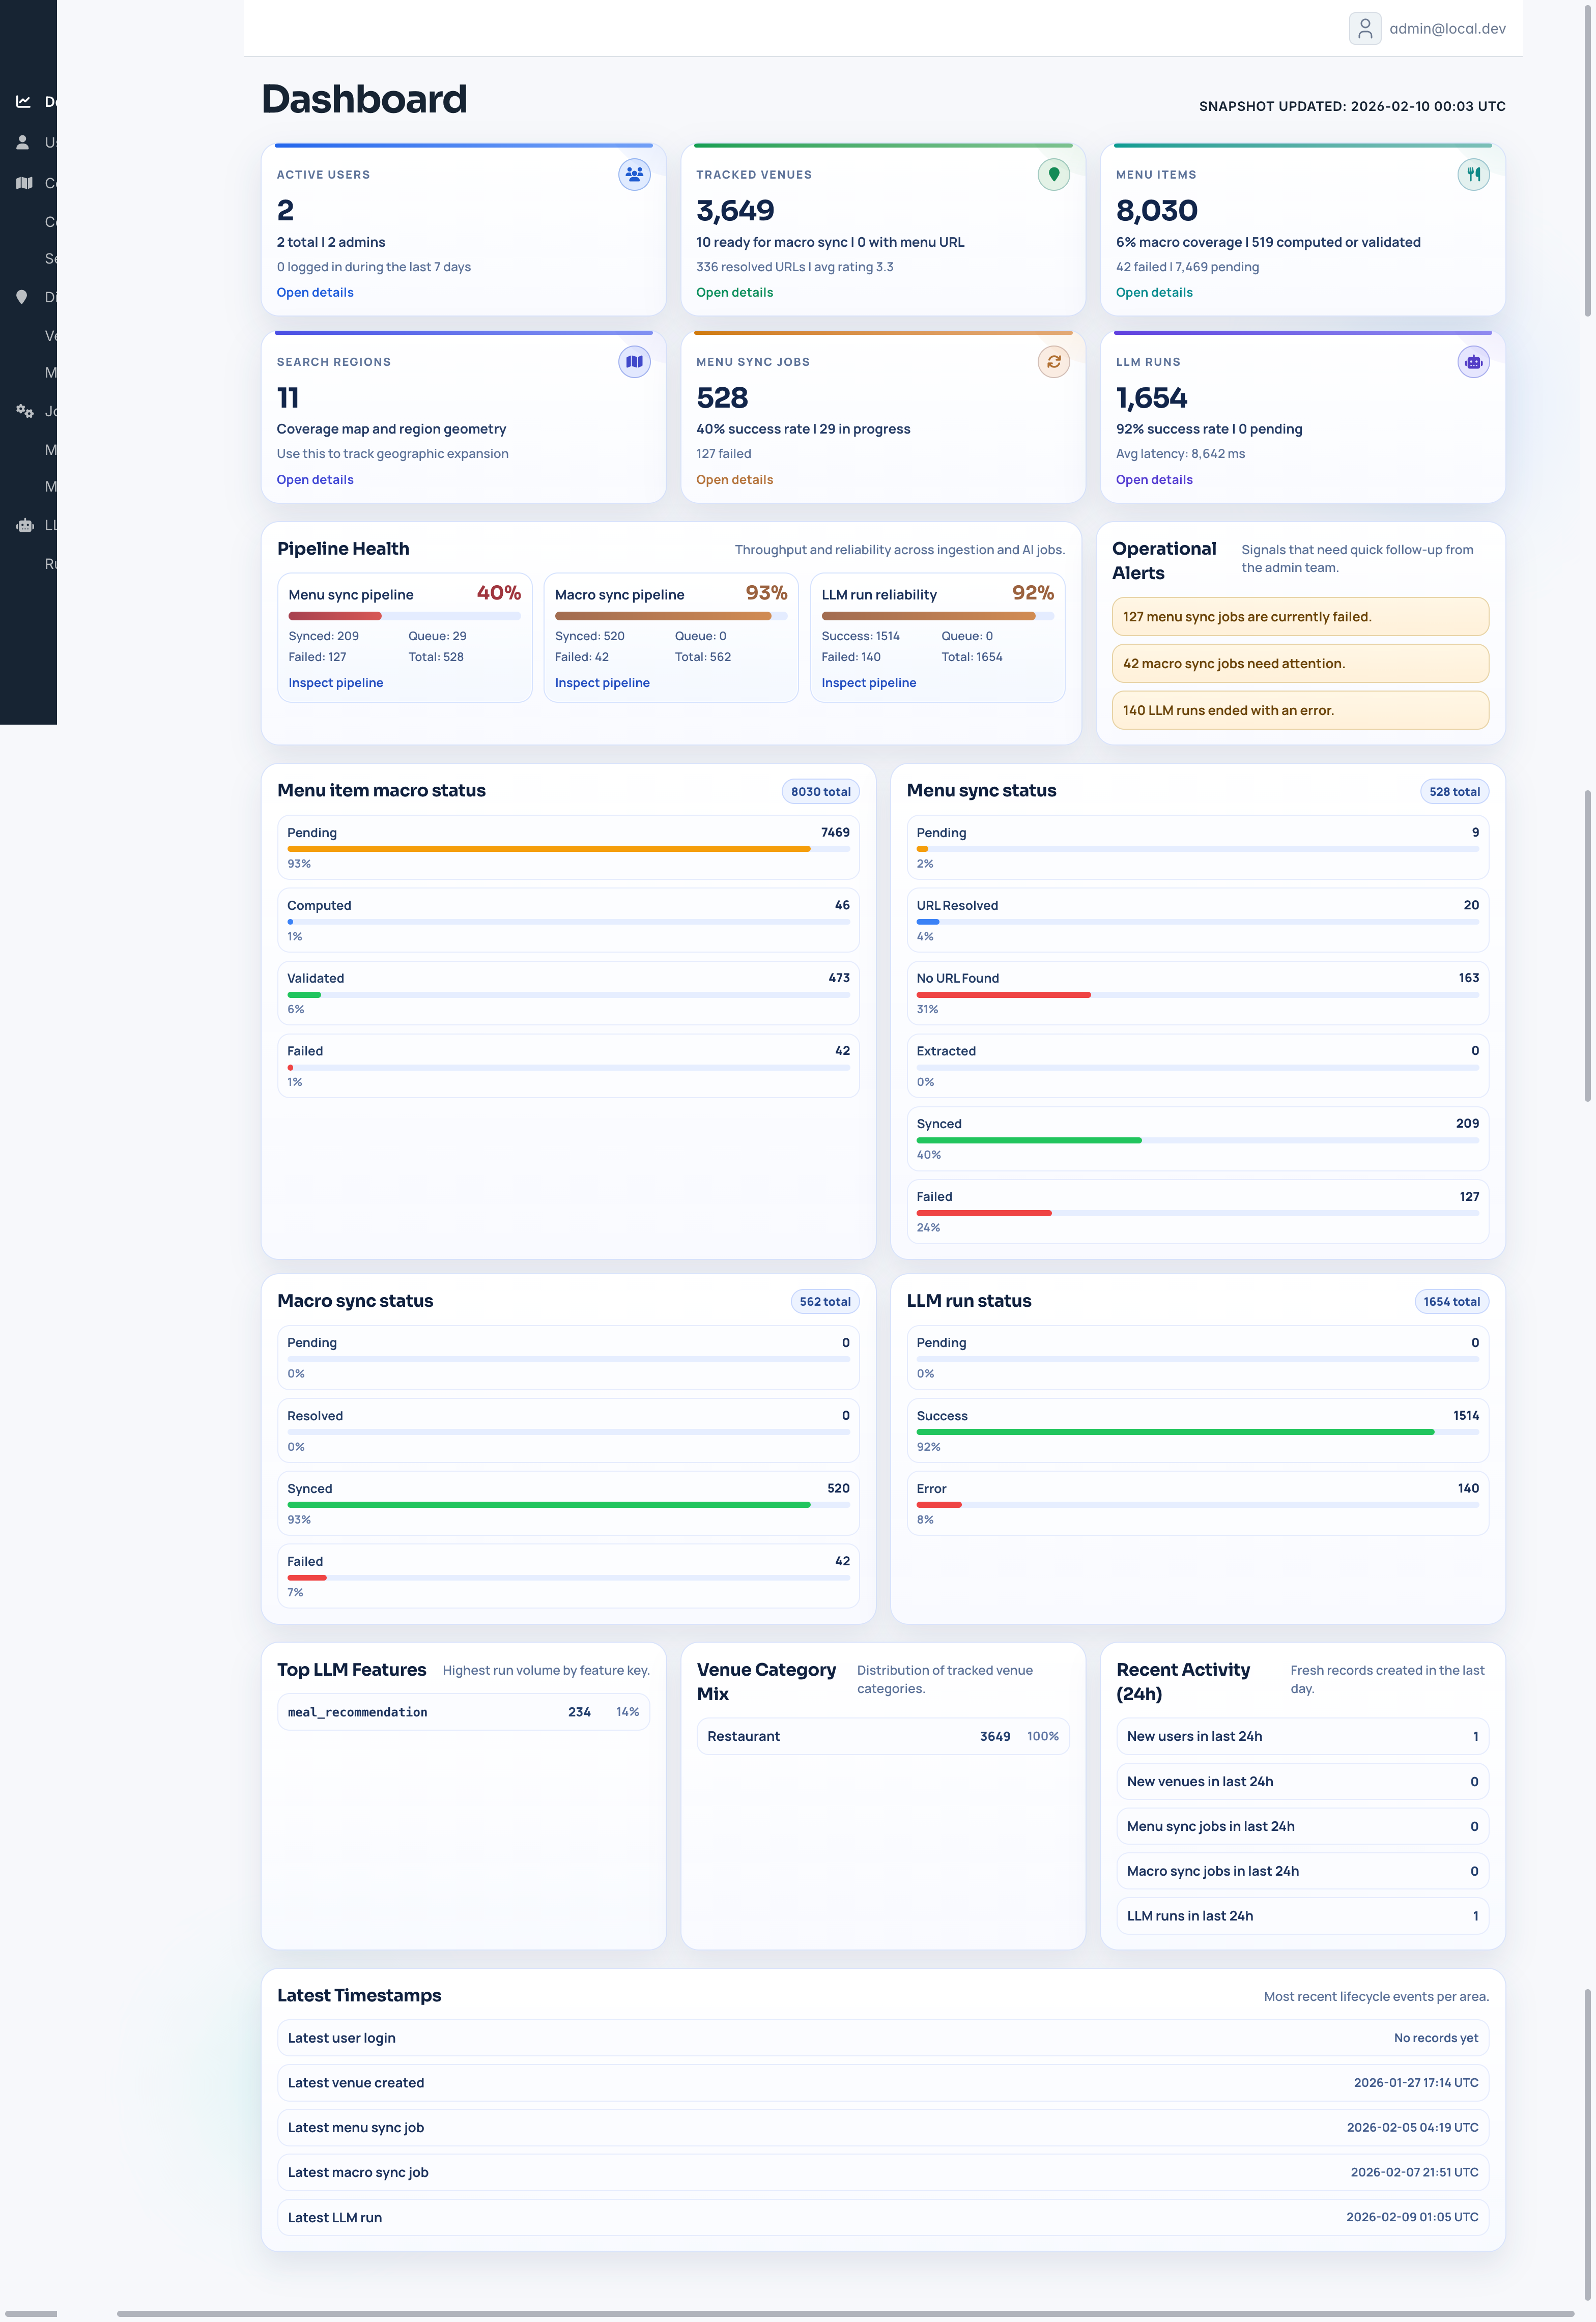The width and height of the screenshot is (1596, 2322).
Task: Click the horizontal scrollbar at page bottom
Action: point(845,2313)
